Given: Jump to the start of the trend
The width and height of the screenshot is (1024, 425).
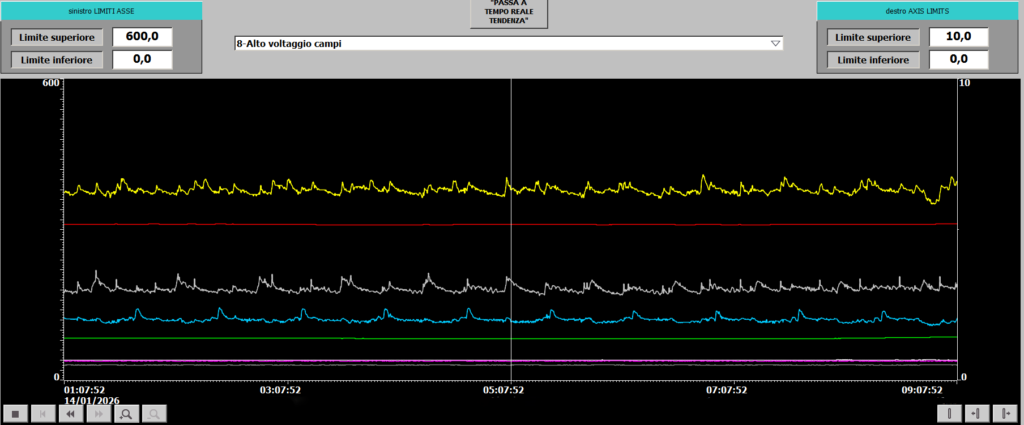Looking at the screenshot, I should tap(42, 413).
